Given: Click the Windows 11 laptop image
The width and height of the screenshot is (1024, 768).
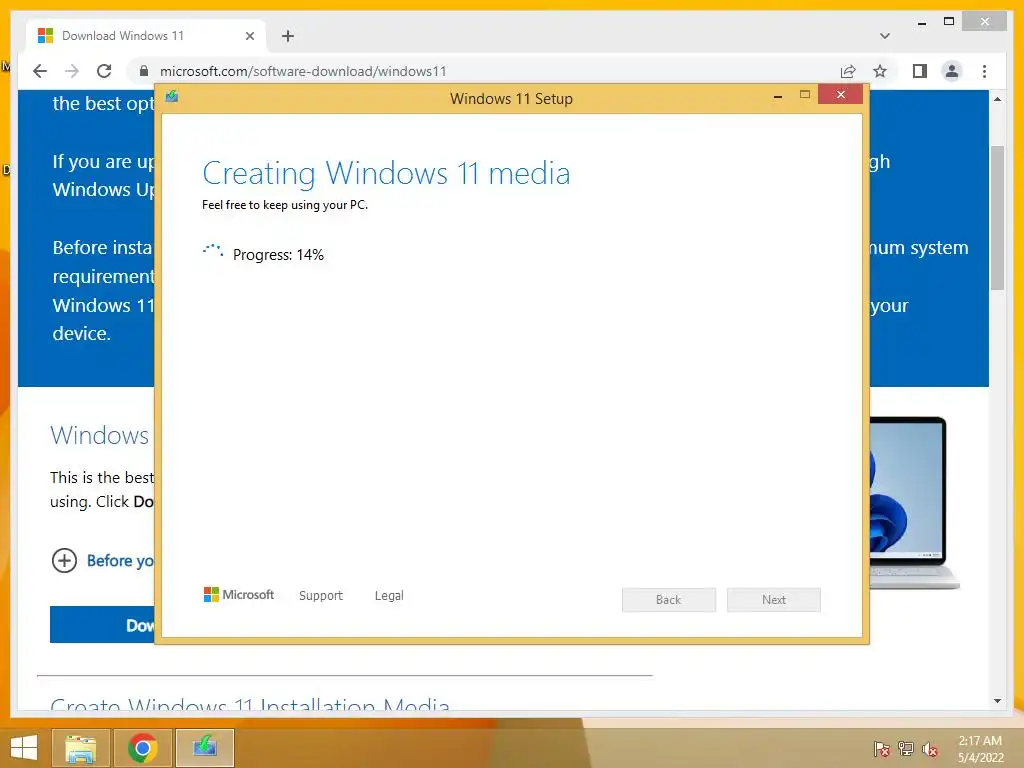Looking at the screenshot, I should pos(914,502).
